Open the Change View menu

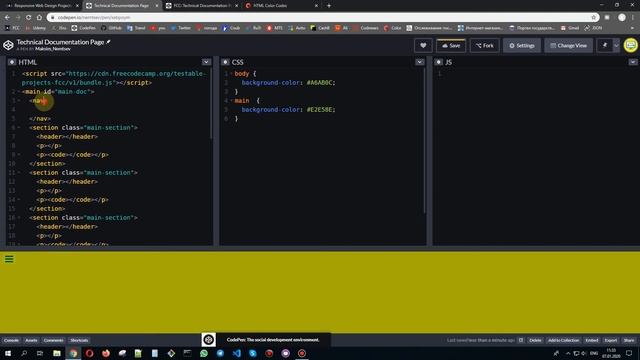click(x=568, y=45)
